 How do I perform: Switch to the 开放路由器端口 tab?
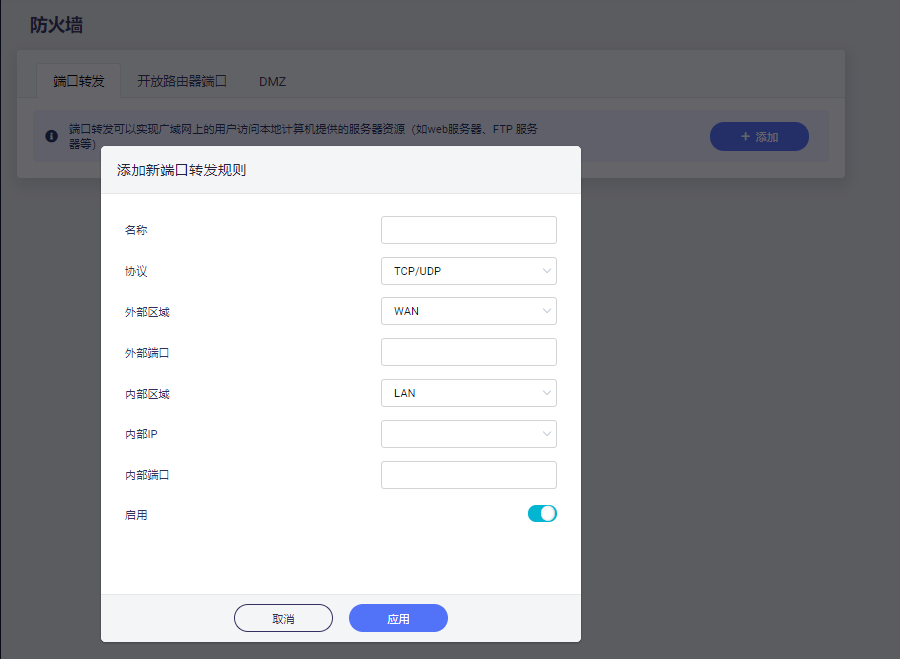point(183,82)
